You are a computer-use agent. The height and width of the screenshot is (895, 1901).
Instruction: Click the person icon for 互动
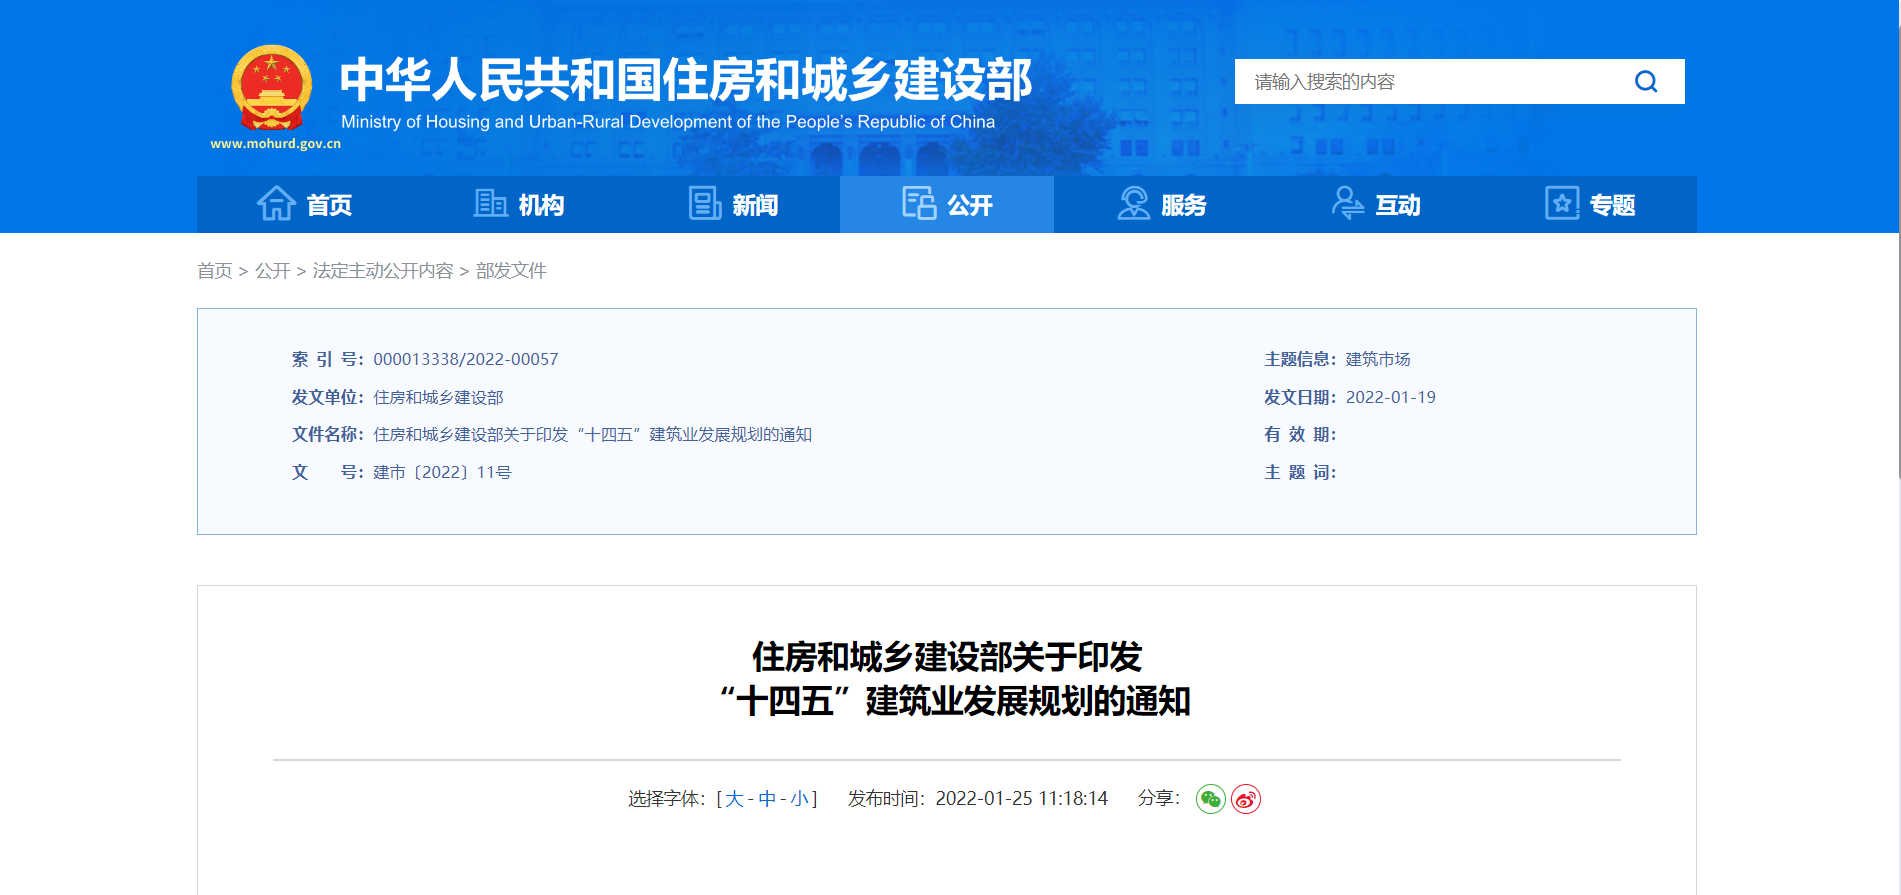1347,204
